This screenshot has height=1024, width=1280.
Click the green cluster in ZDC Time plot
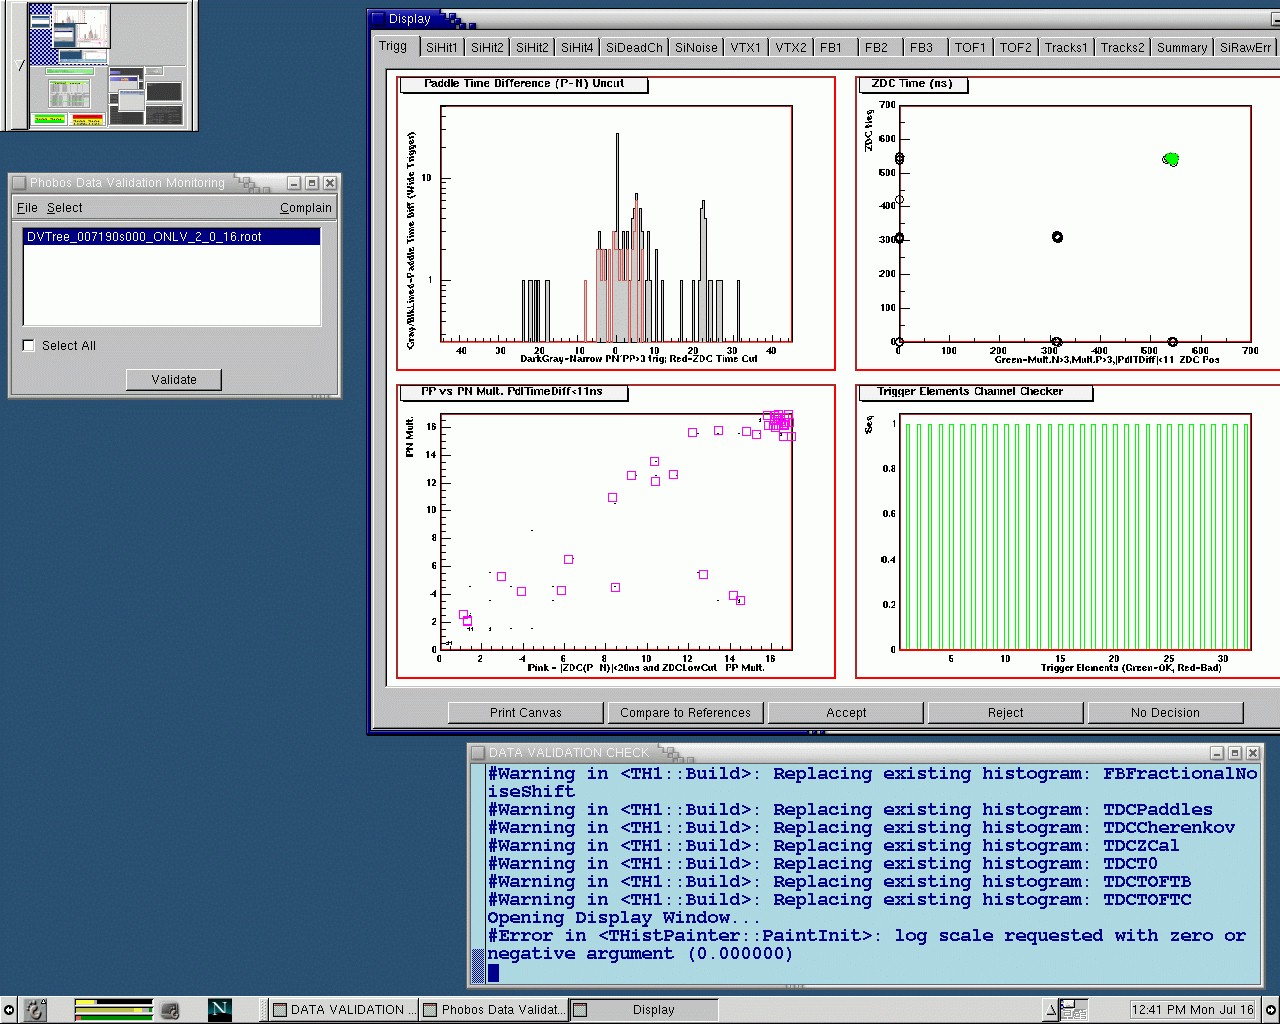pyautogui.click(x=1171, y=159)
